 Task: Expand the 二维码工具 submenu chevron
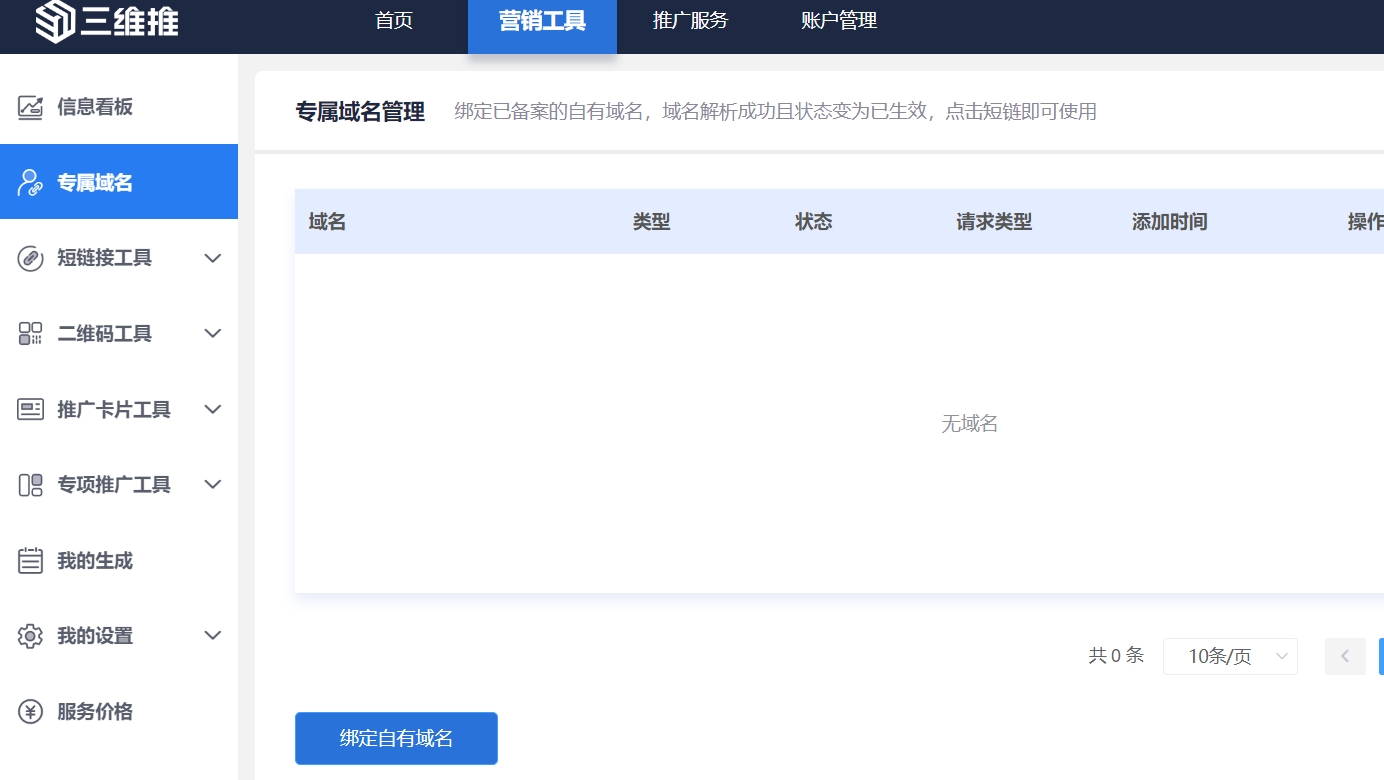coord(213,334)
